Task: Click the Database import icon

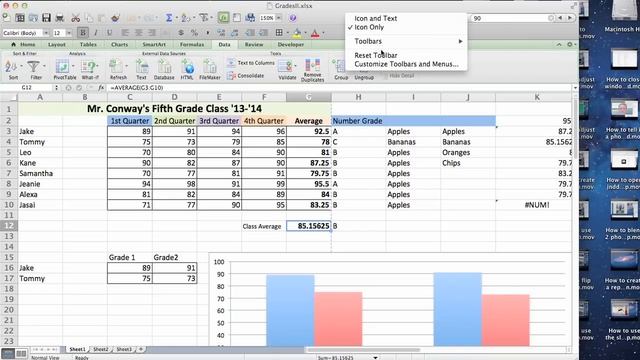Action: (x=164, y=67)
